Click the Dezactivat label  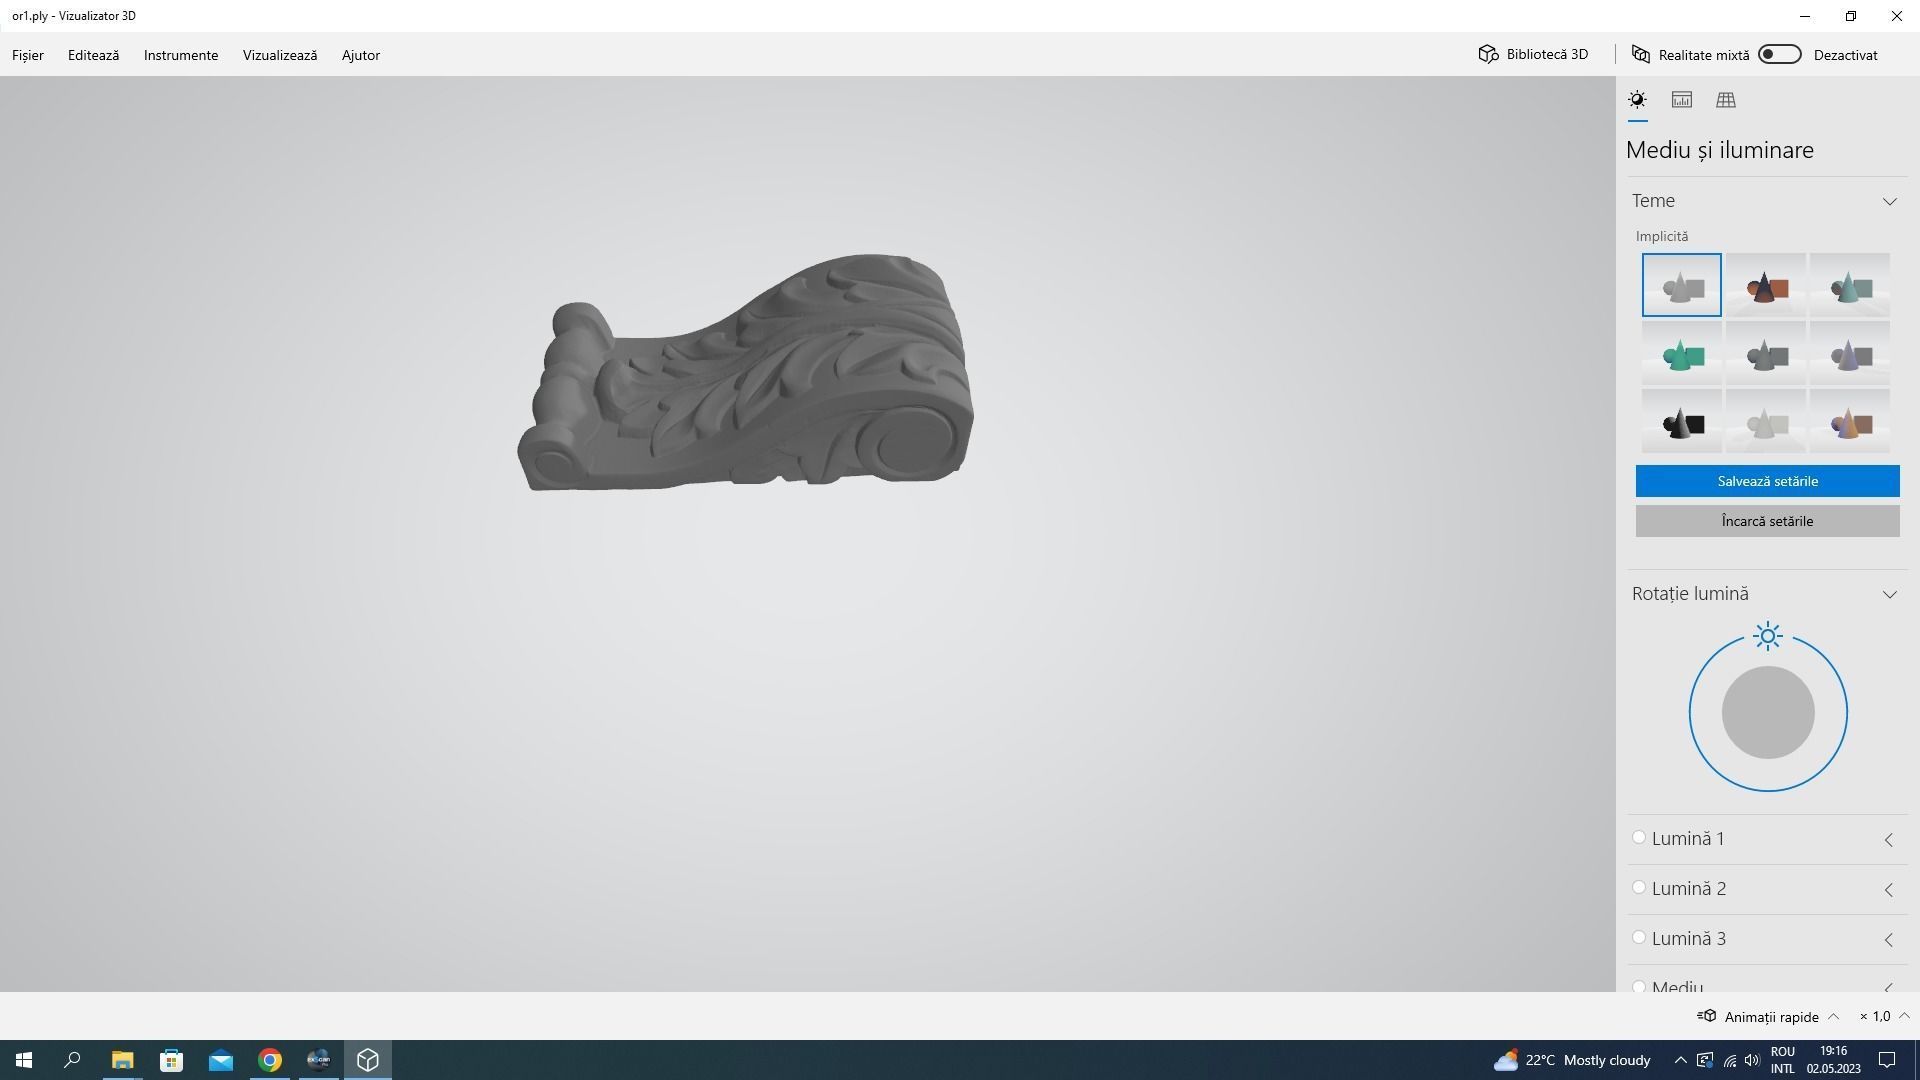[1845, 55]
